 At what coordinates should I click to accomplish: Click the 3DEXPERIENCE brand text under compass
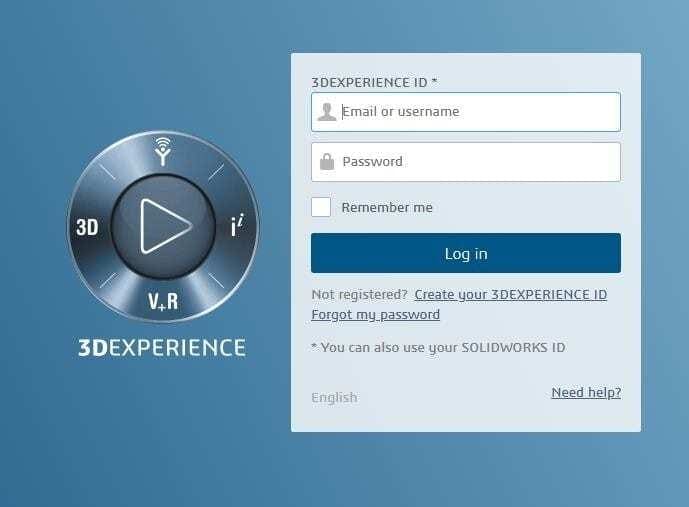[162, 348]
